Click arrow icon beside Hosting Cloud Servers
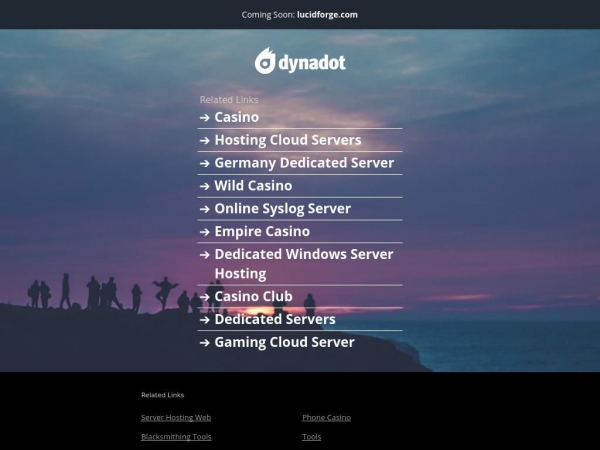The width and height of the screenshot is (600, 450). [205, 140]
